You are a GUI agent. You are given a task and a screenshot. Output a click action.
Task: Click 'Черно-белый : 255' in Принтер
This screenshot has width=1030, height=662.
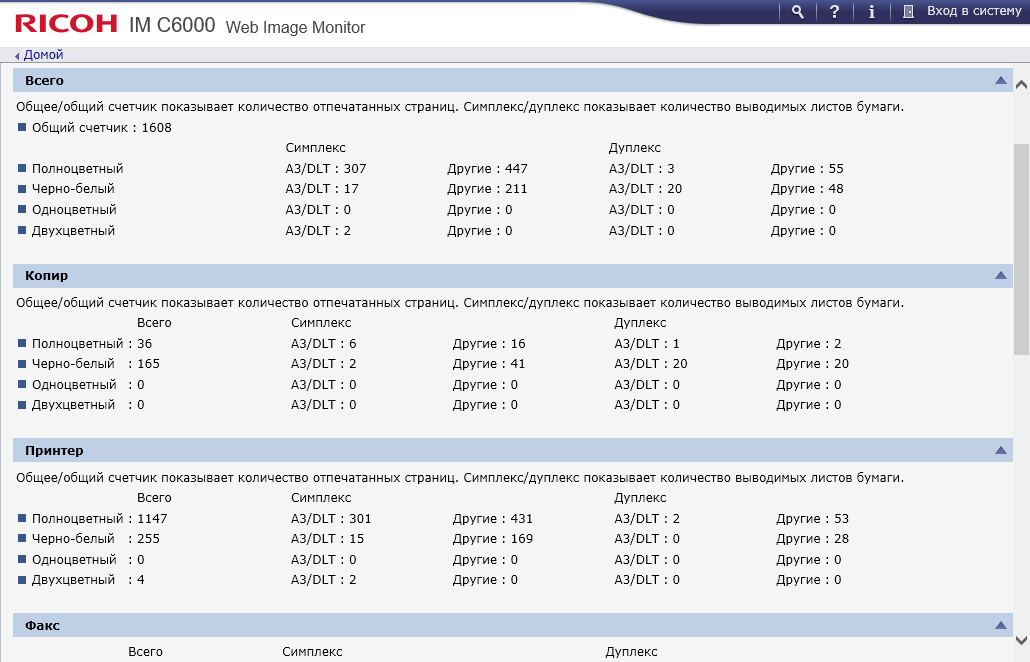coord(96,539)
